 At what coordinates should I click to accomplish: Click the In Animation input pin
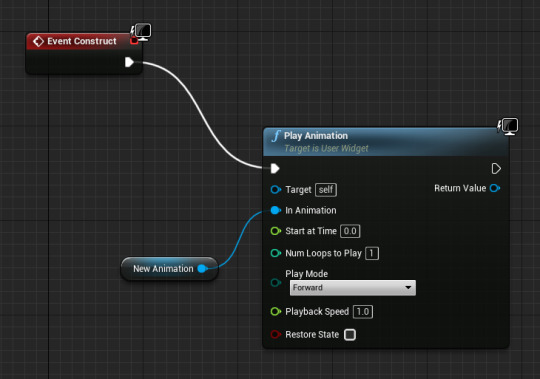click(276, 210)
